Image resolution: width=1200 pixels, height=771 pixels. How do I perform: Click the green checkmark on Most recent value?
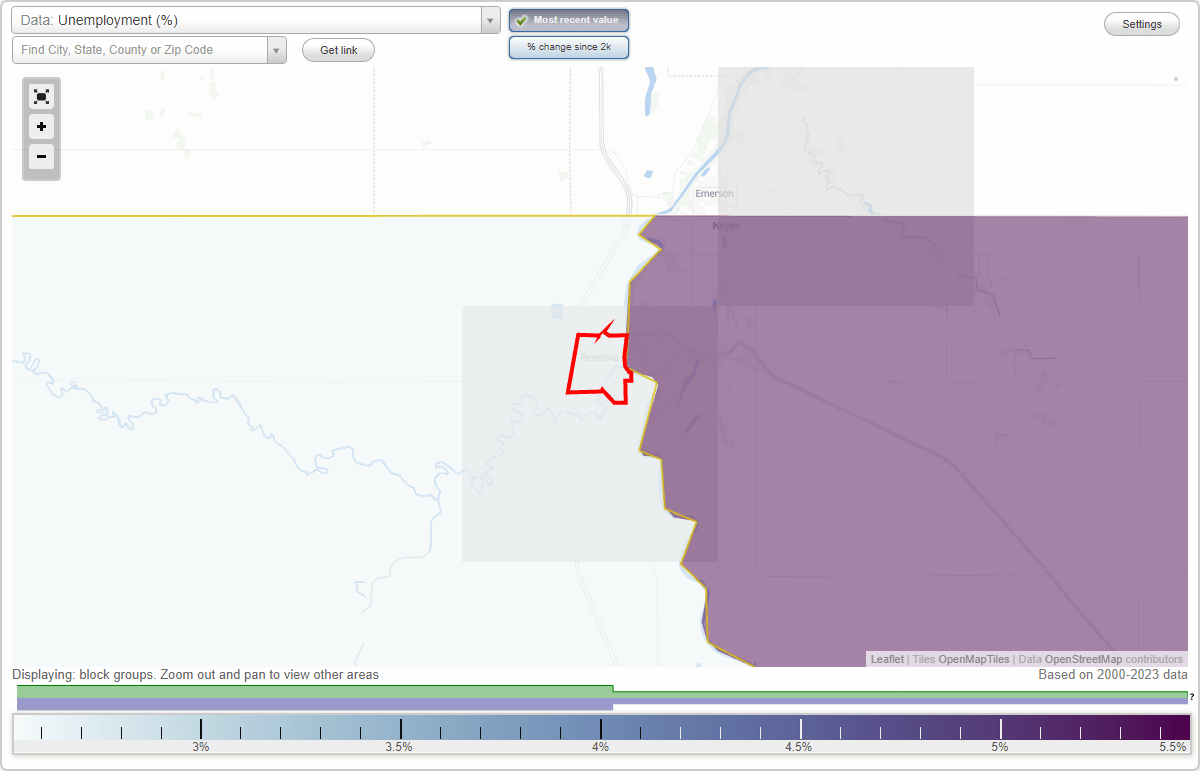pyautogui.click(x=521, y=20)
